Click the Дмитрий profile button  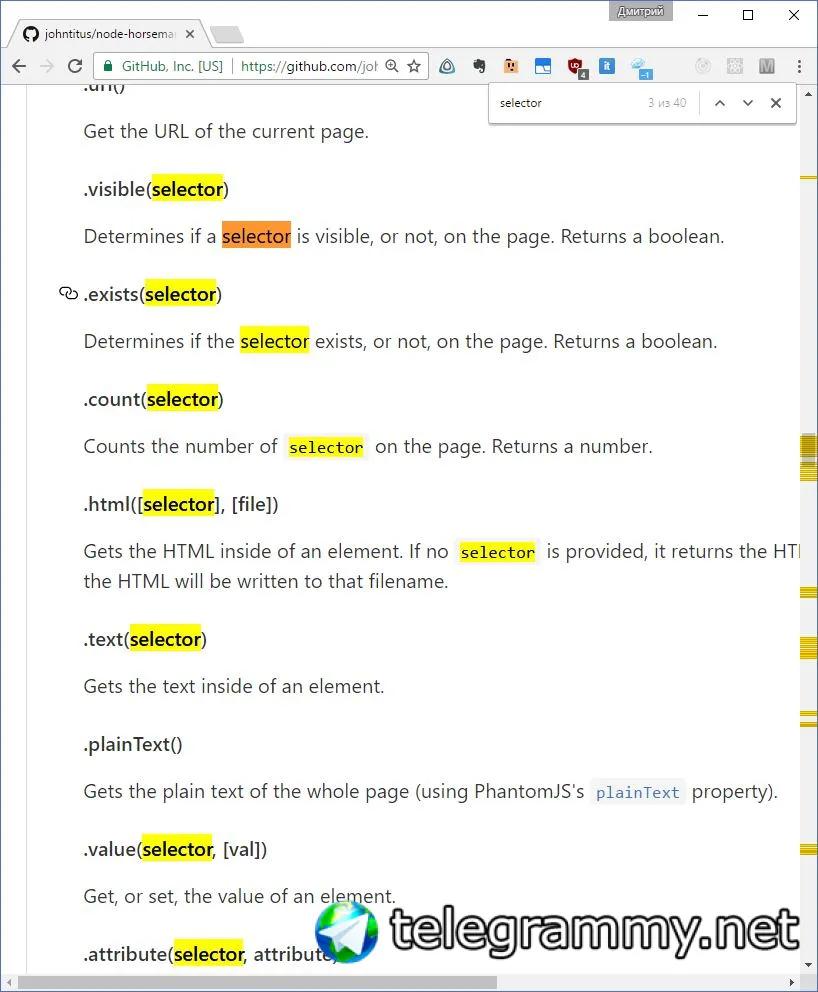pos(641,11)
